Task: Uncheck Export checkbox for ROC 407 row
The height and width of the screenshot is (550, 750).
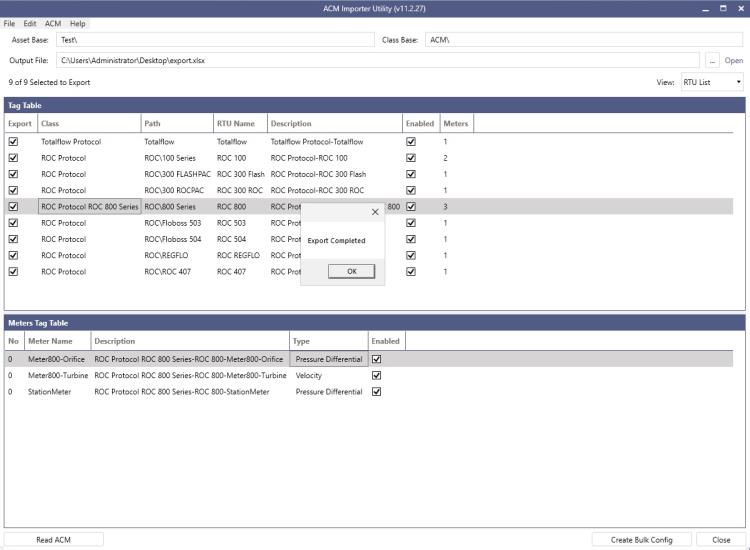Action: point(13,271)
